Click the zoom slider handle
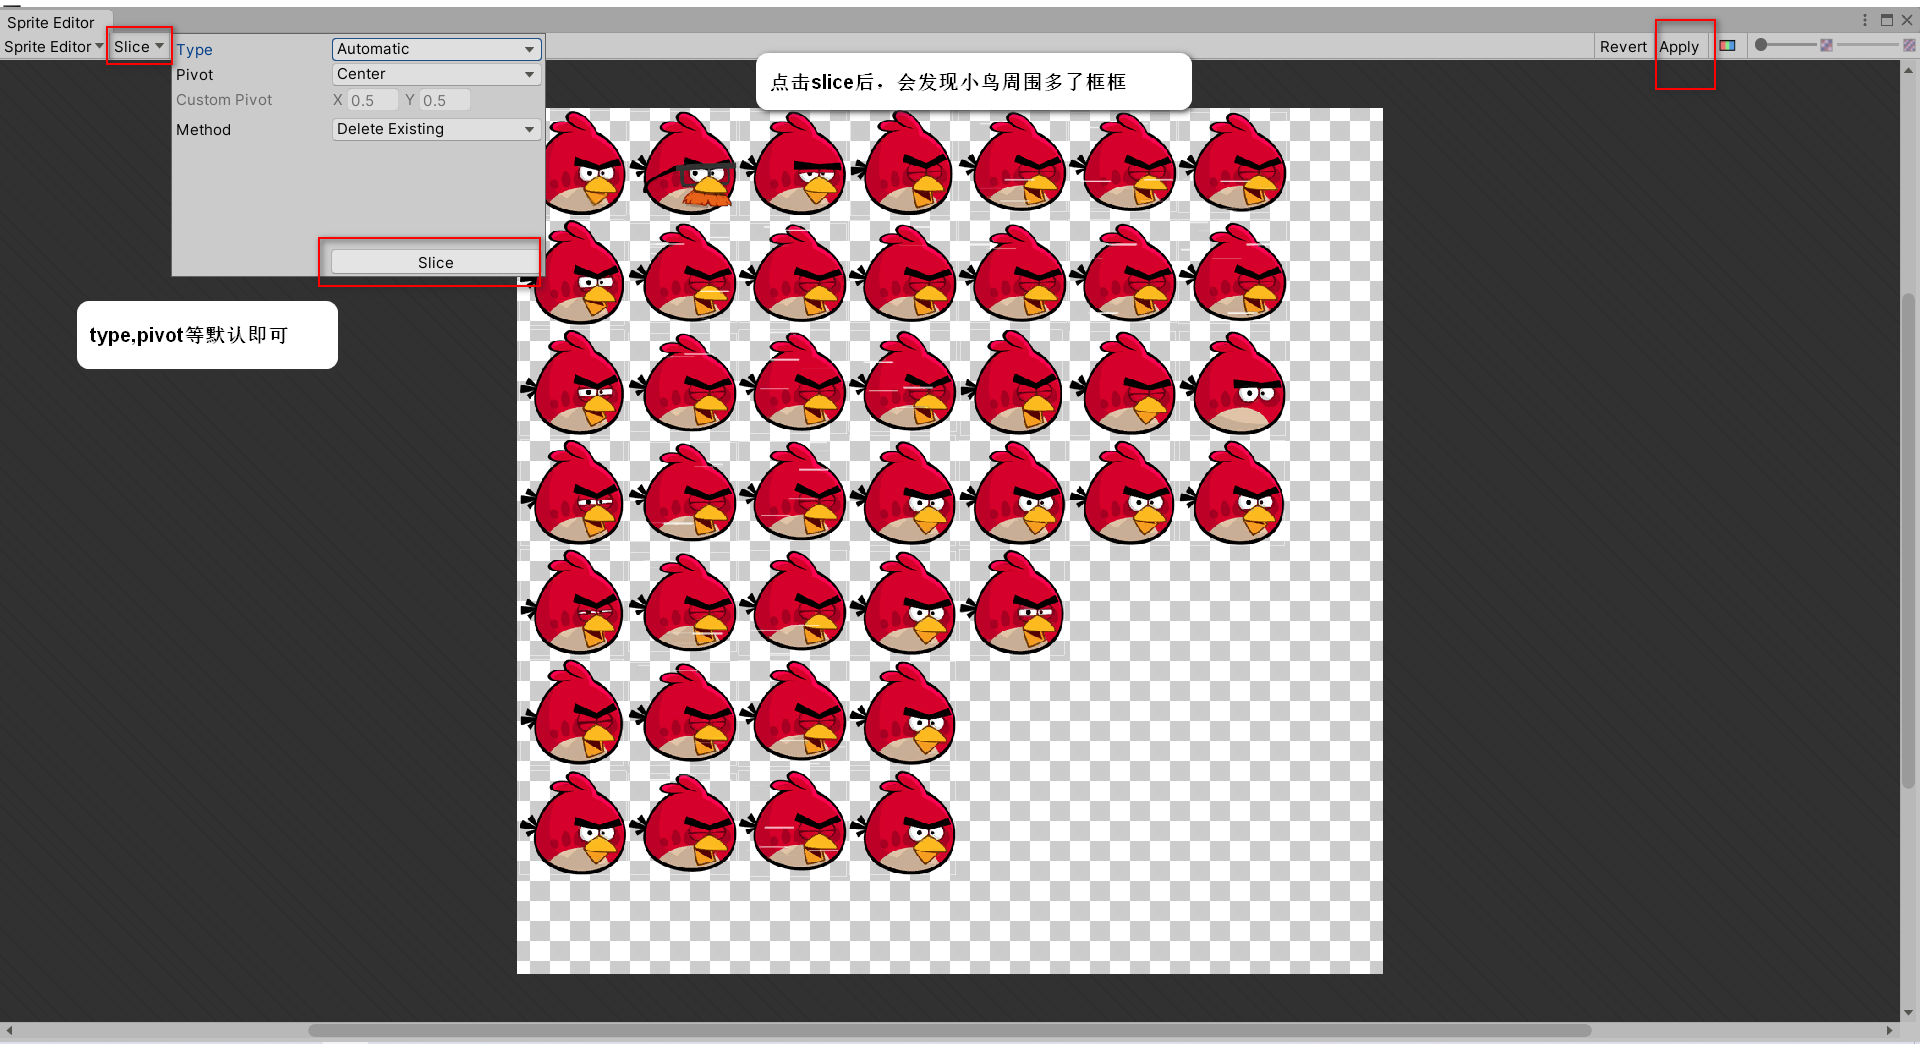The width and height of the screenshot is (1920, 1044). coord(1761,45)
